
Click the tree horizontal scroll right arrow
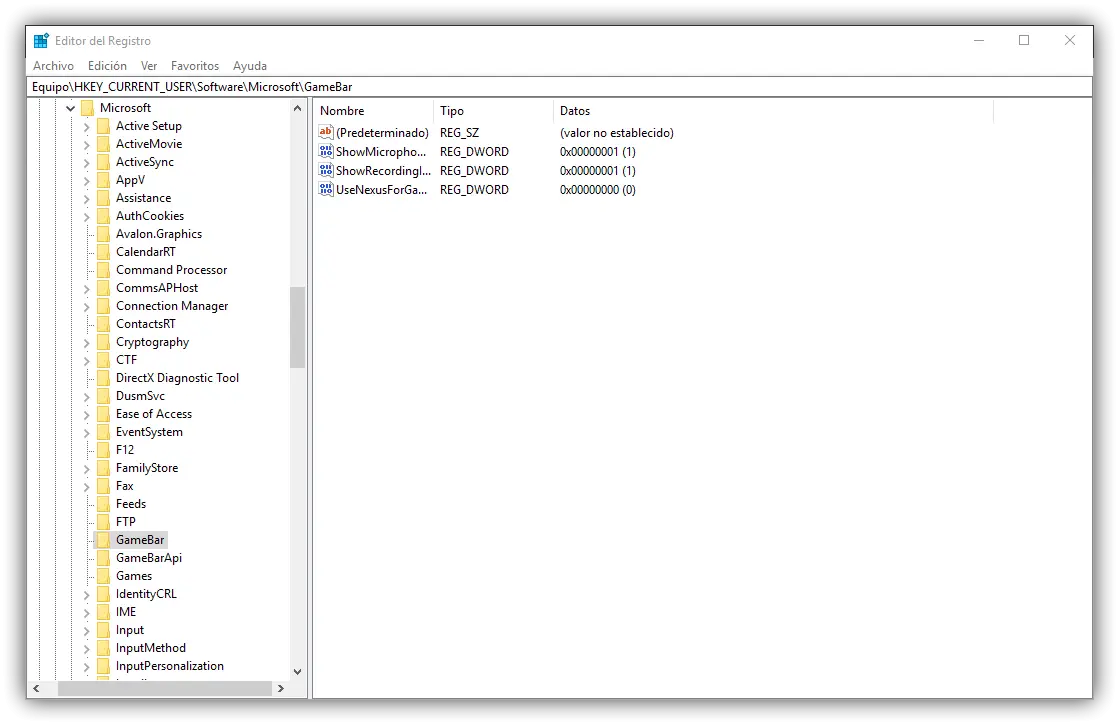(x=281, y=689)
